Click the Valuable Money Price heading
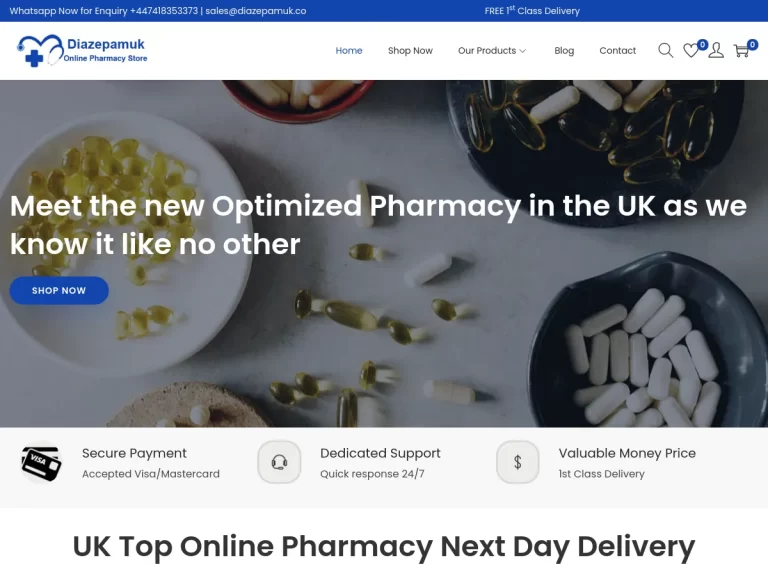Image resolution: width=768 pixels, height=576 pixels. (627, 454)
